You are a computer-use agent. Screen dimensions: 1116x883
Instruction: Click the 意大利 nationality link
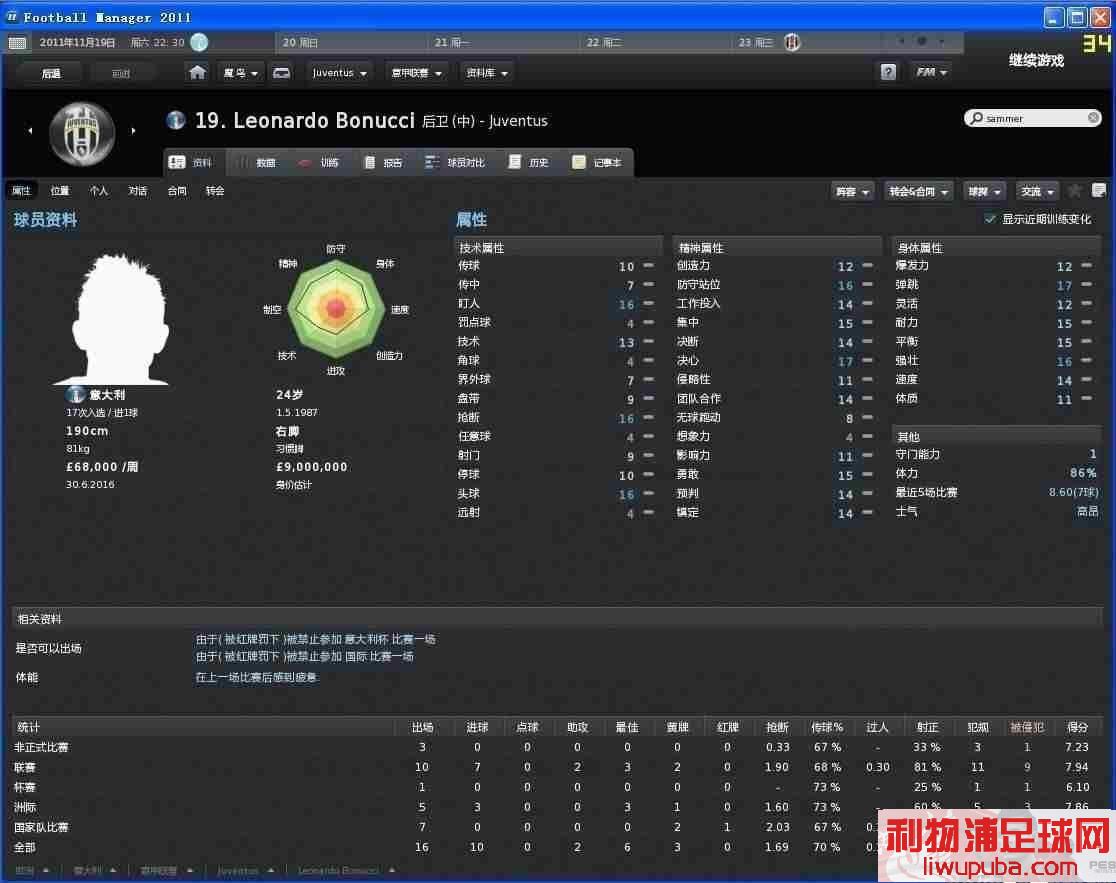point(107,395)
